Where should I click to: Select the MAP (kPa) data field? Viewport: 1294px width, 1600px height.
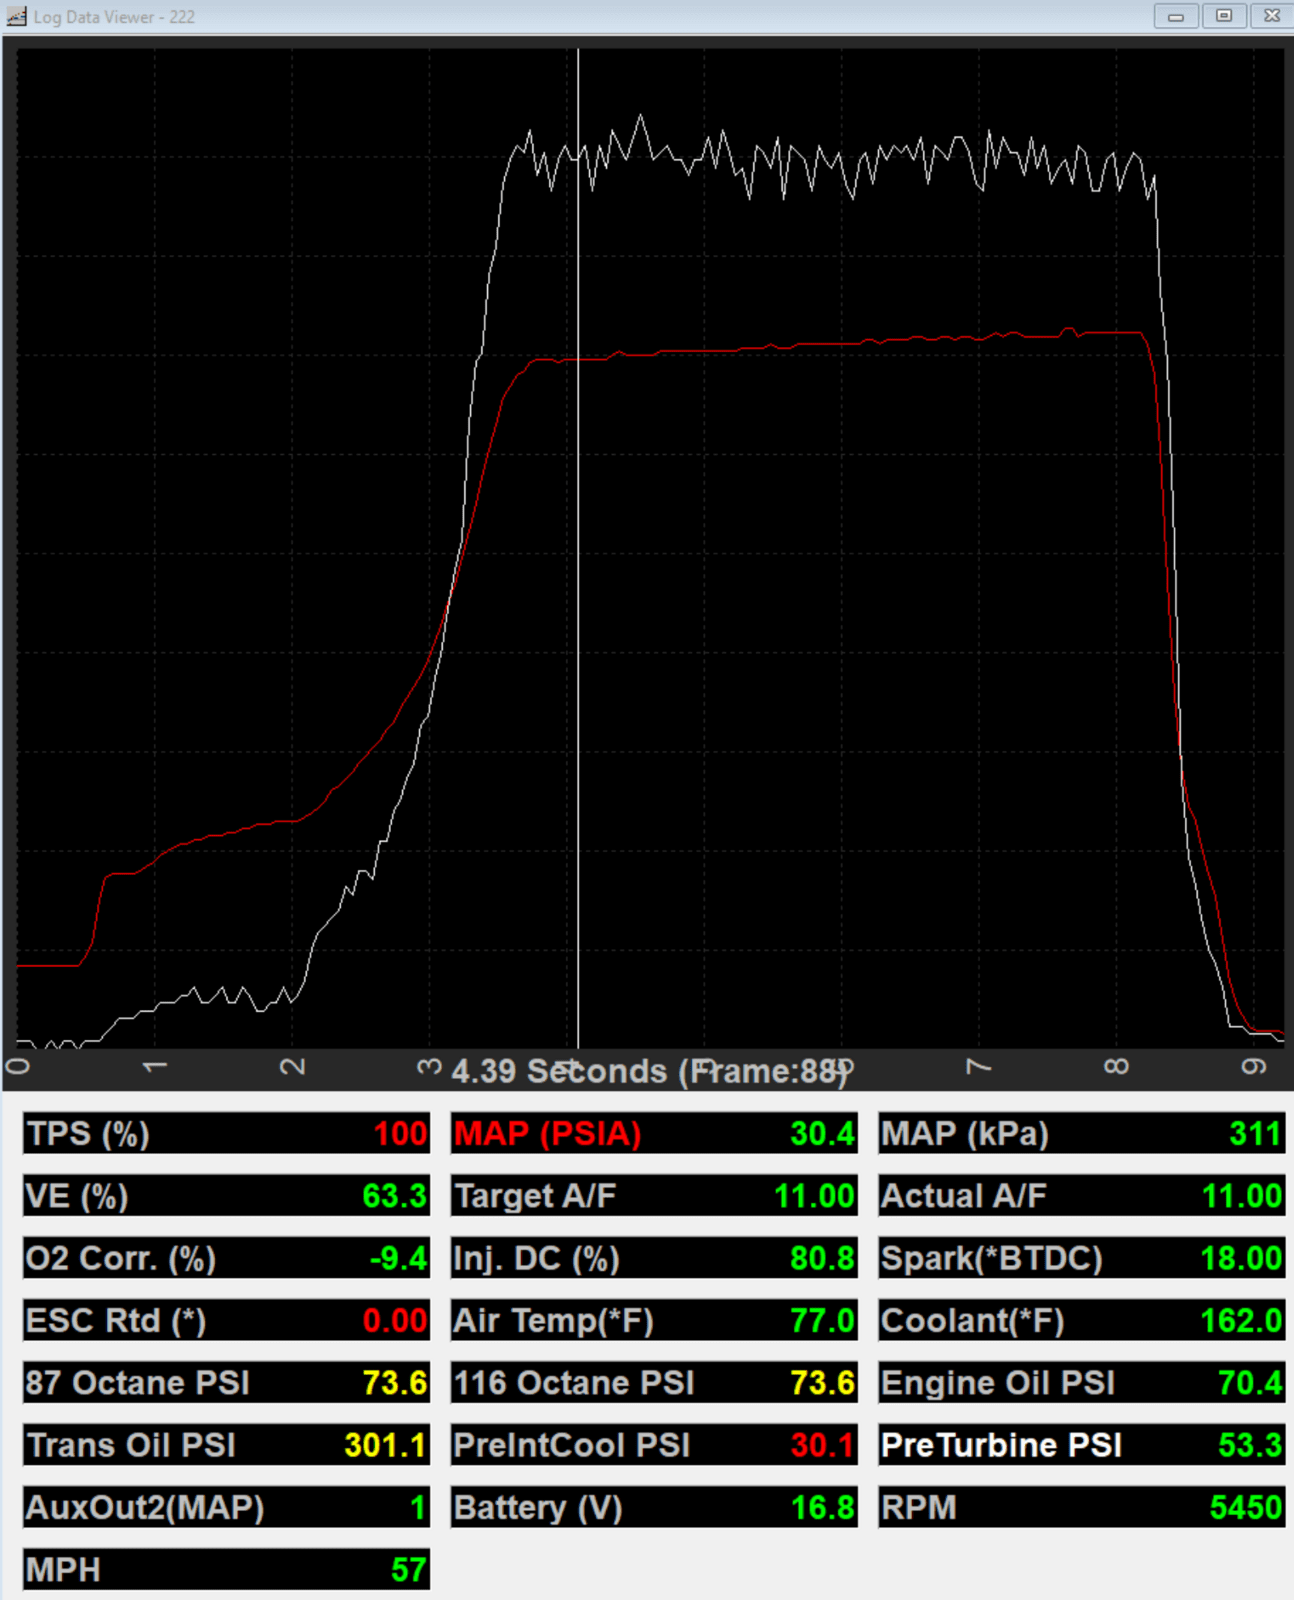coord(1082,1134)
